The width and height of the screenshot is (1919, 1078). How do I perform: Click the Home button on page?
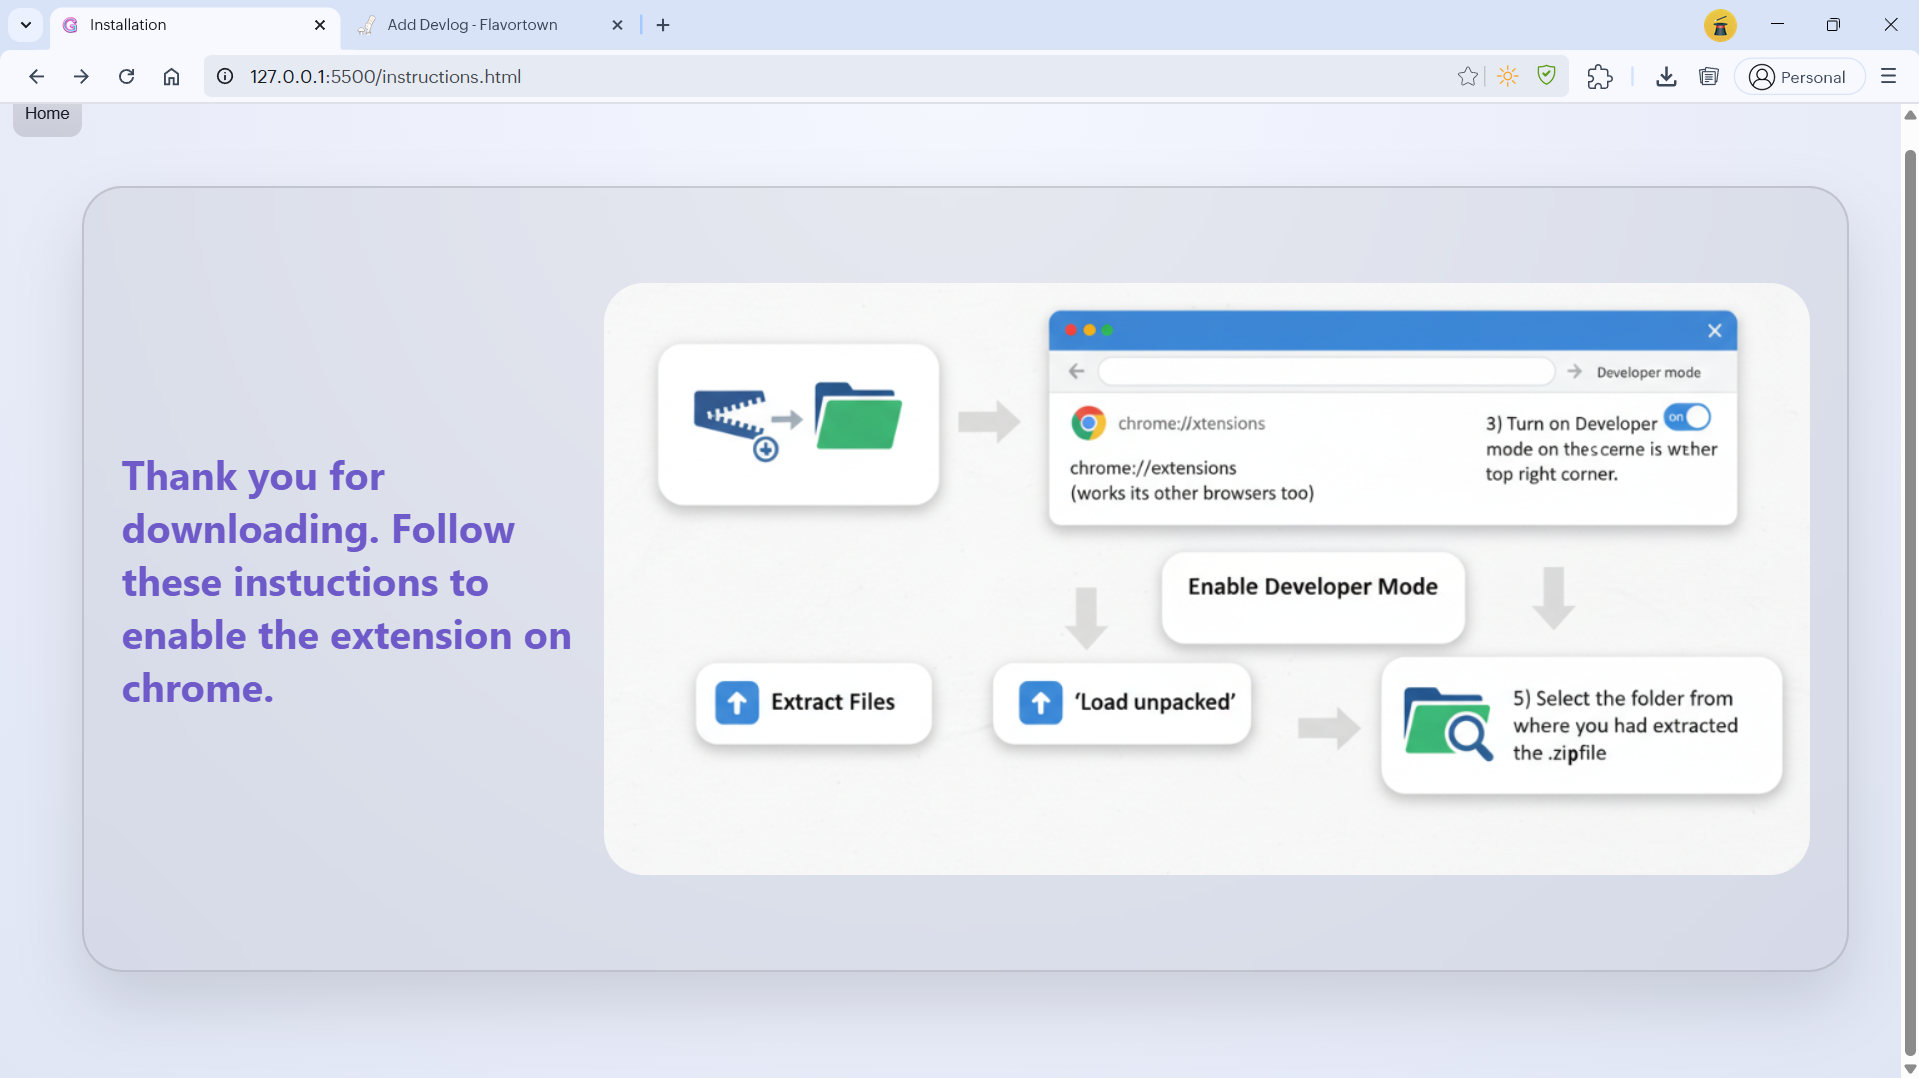pos(47,114)
